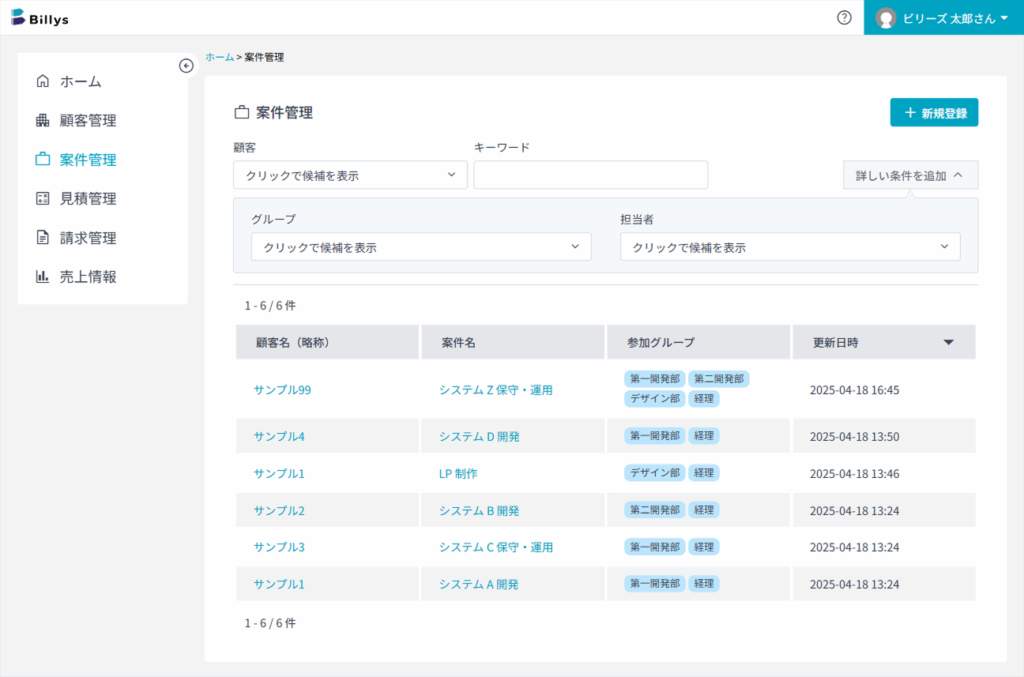Click the 売上情報 bar chart icon
The image size is (1024, 677).
(x=42, y=277)
